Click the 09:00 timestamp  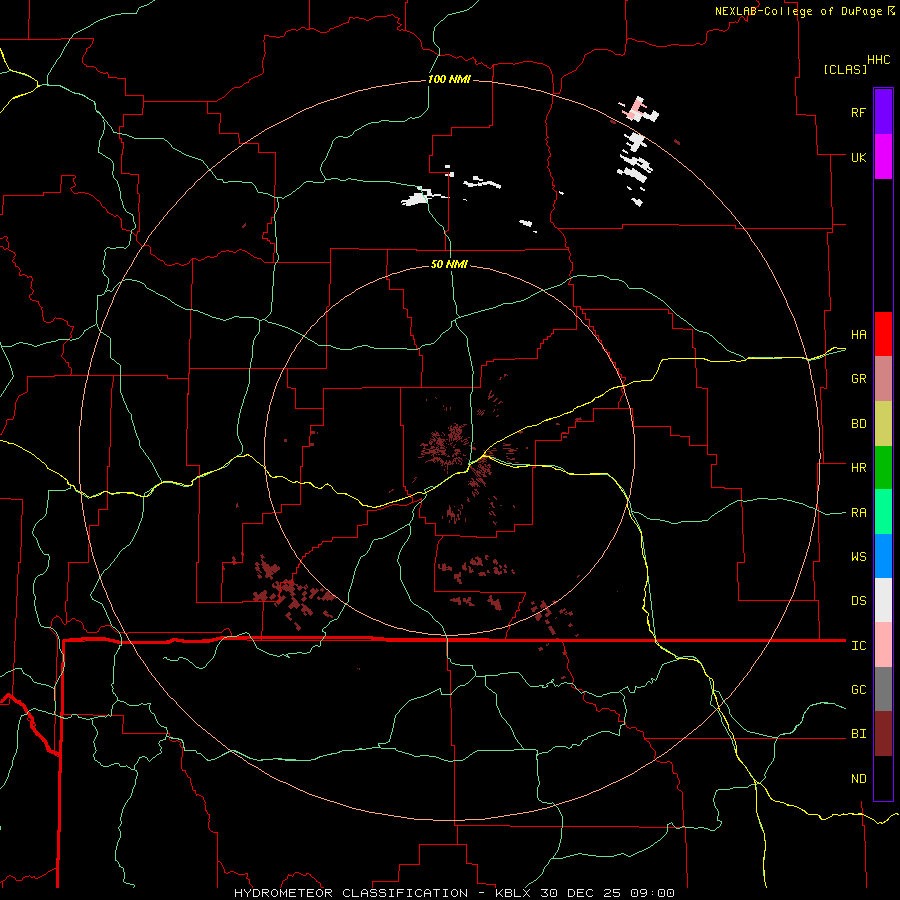pos(651,893)
